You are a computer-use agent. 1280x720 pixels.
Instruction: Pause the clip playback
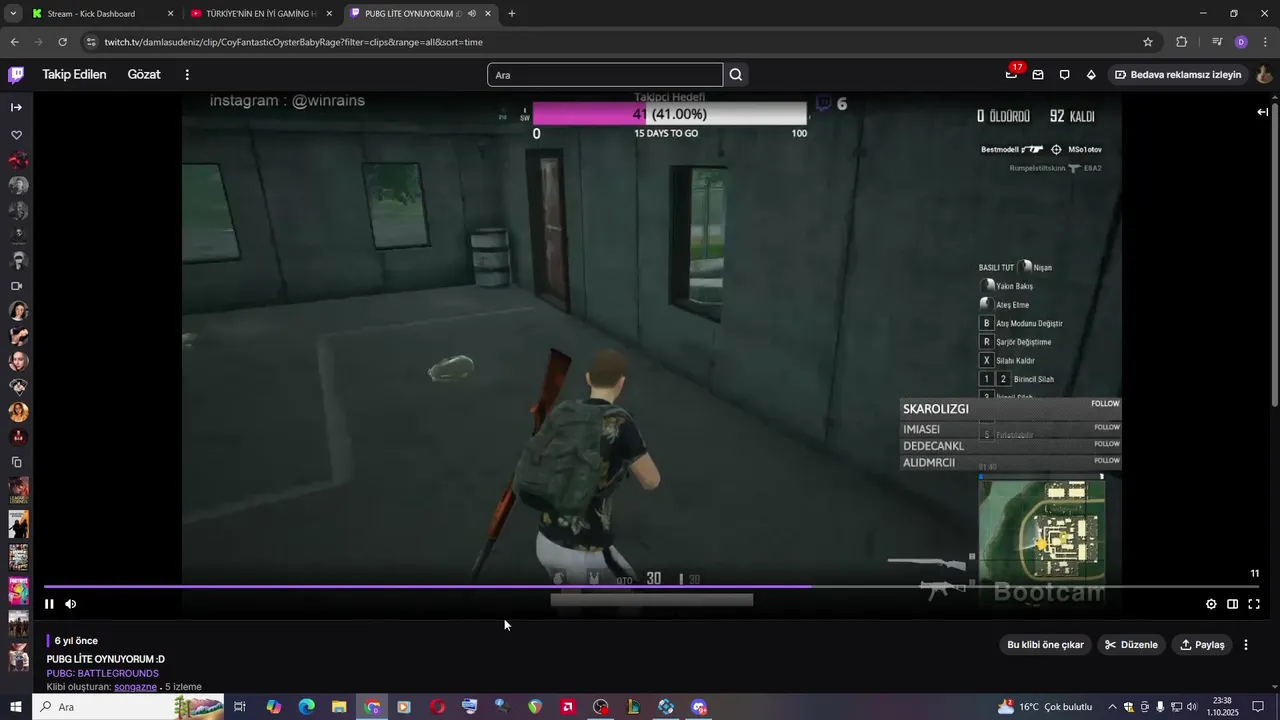(49, 604)
